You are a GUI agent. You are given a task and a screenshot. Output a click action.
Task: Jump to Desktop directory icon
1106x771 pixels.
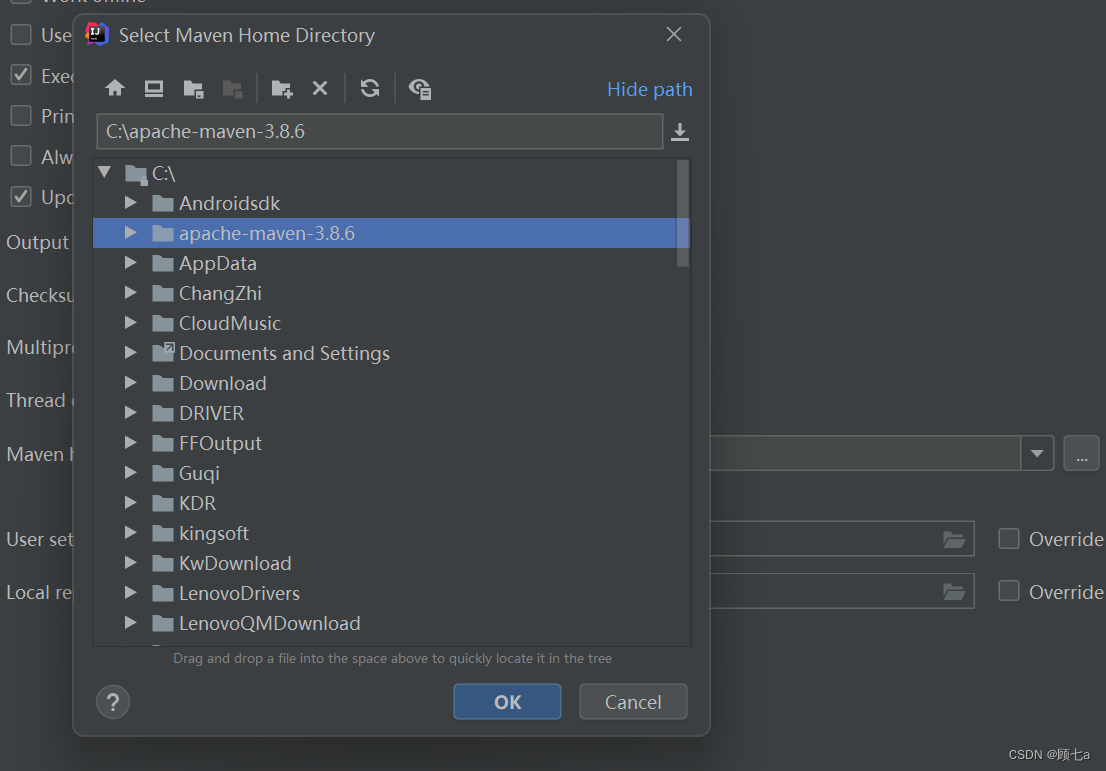(154, 88)
